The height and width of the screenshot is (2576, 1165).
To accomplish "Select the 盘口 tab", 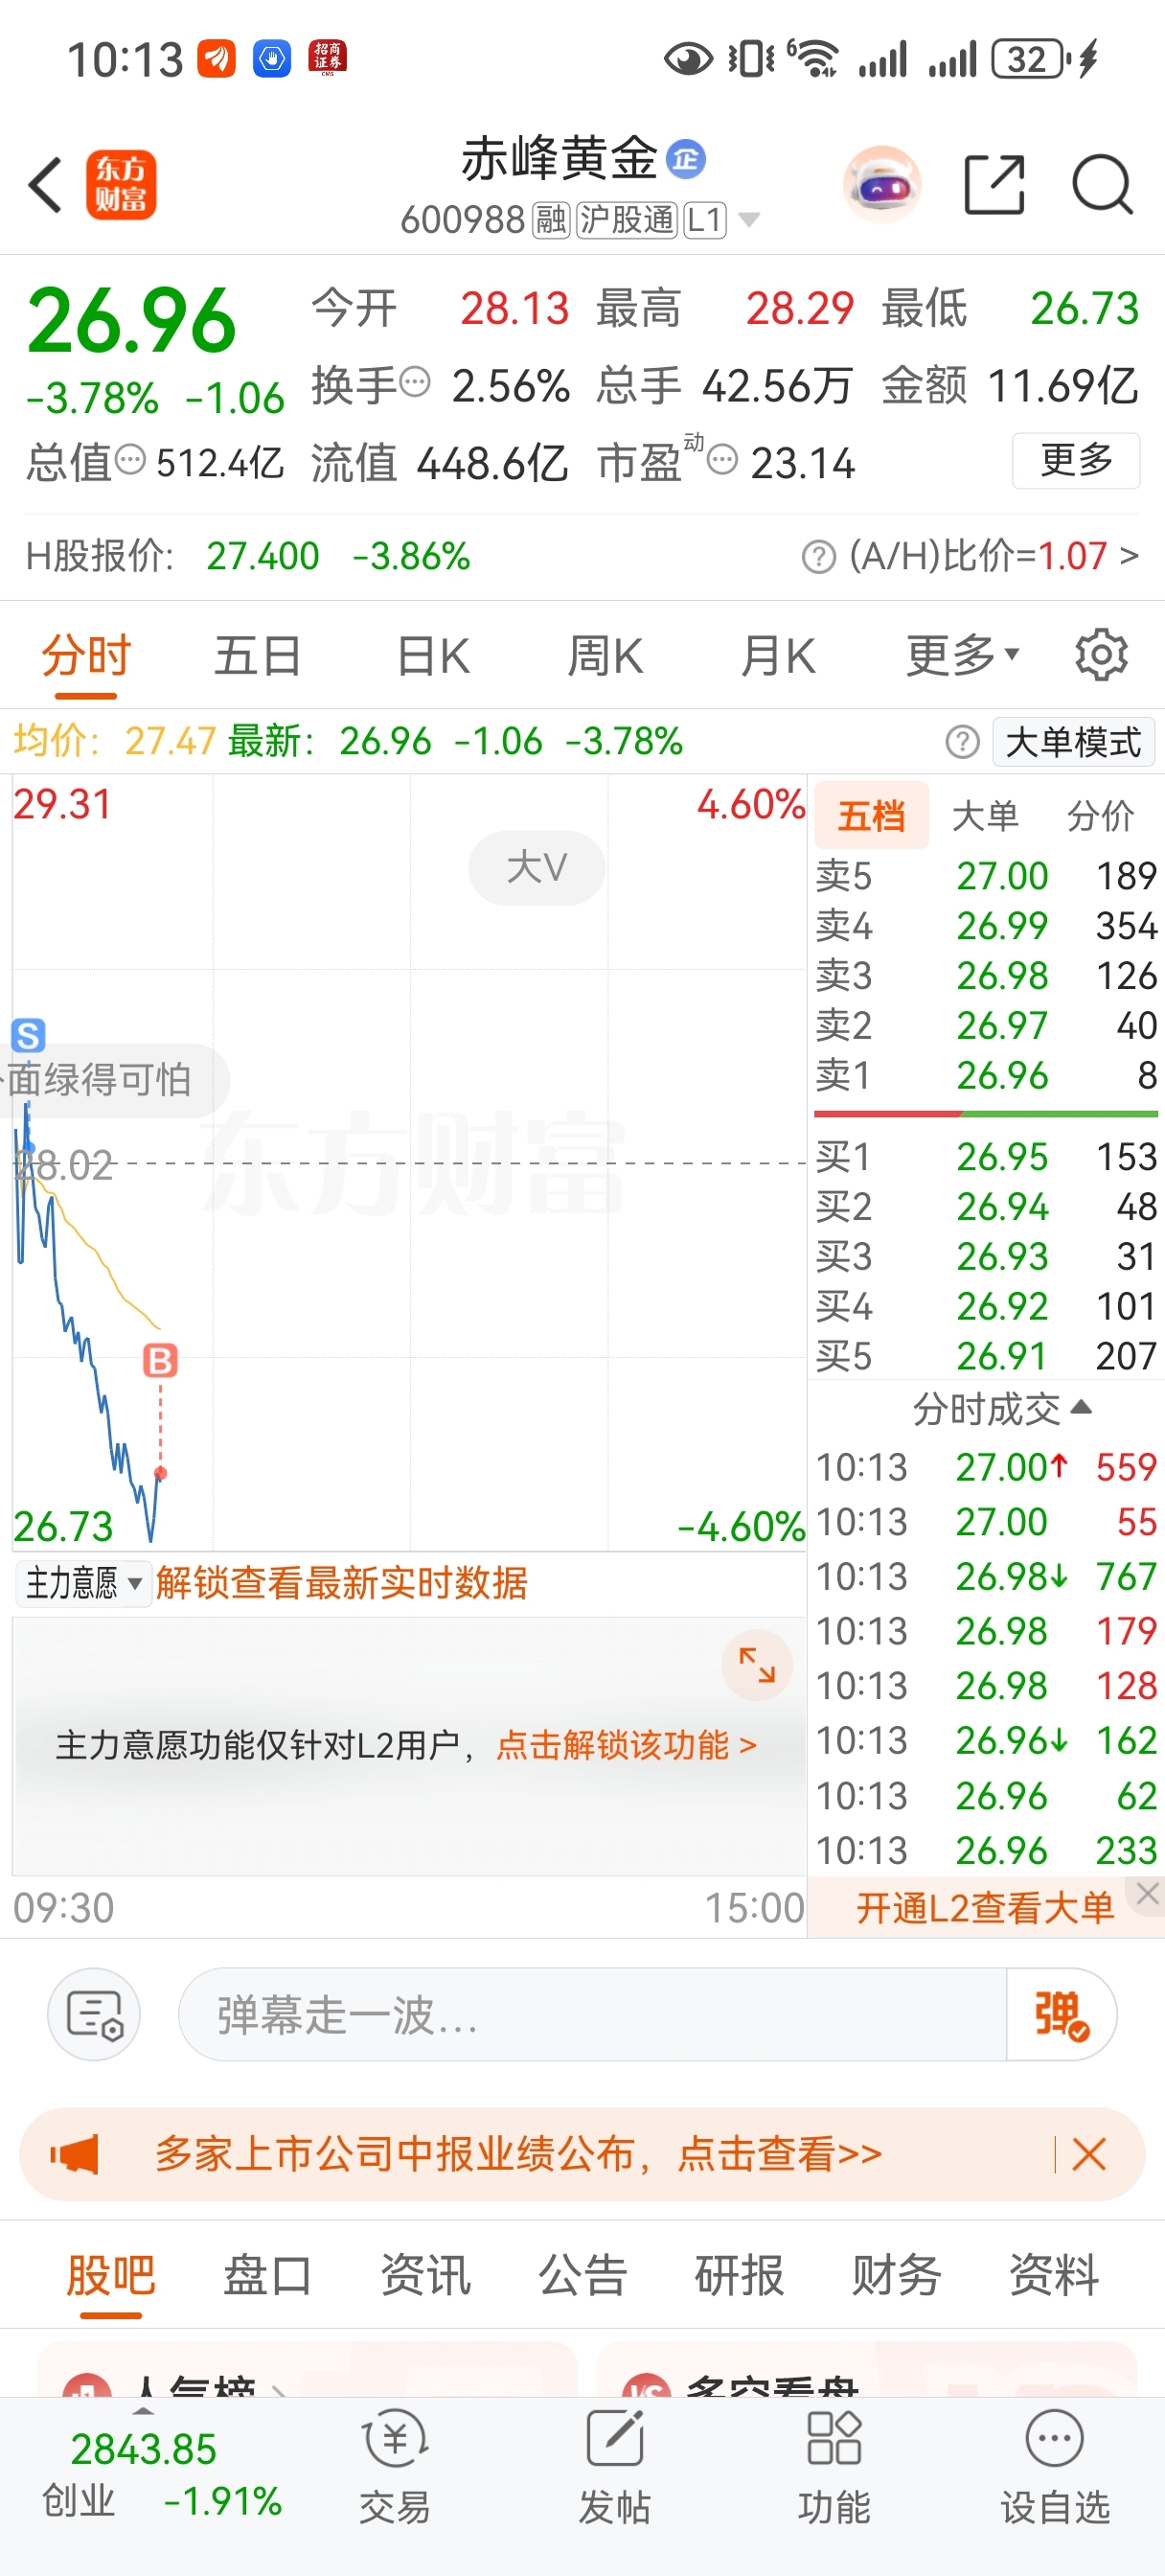I will pos(267,2276).
